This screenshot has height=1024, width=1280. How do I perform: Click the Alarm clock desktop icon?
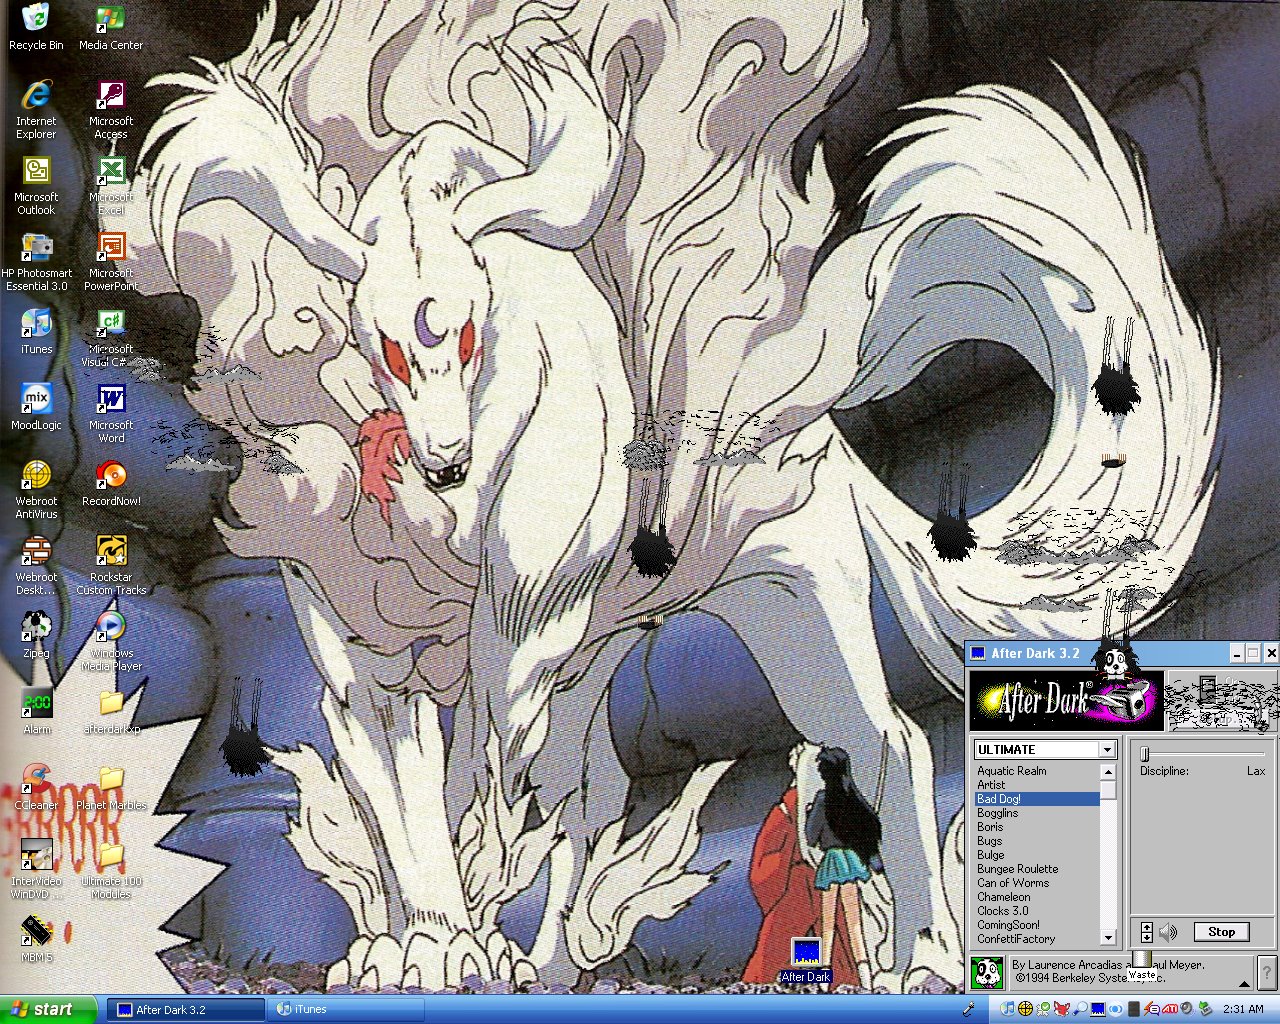pyautogui.click(x=37, y=711)
